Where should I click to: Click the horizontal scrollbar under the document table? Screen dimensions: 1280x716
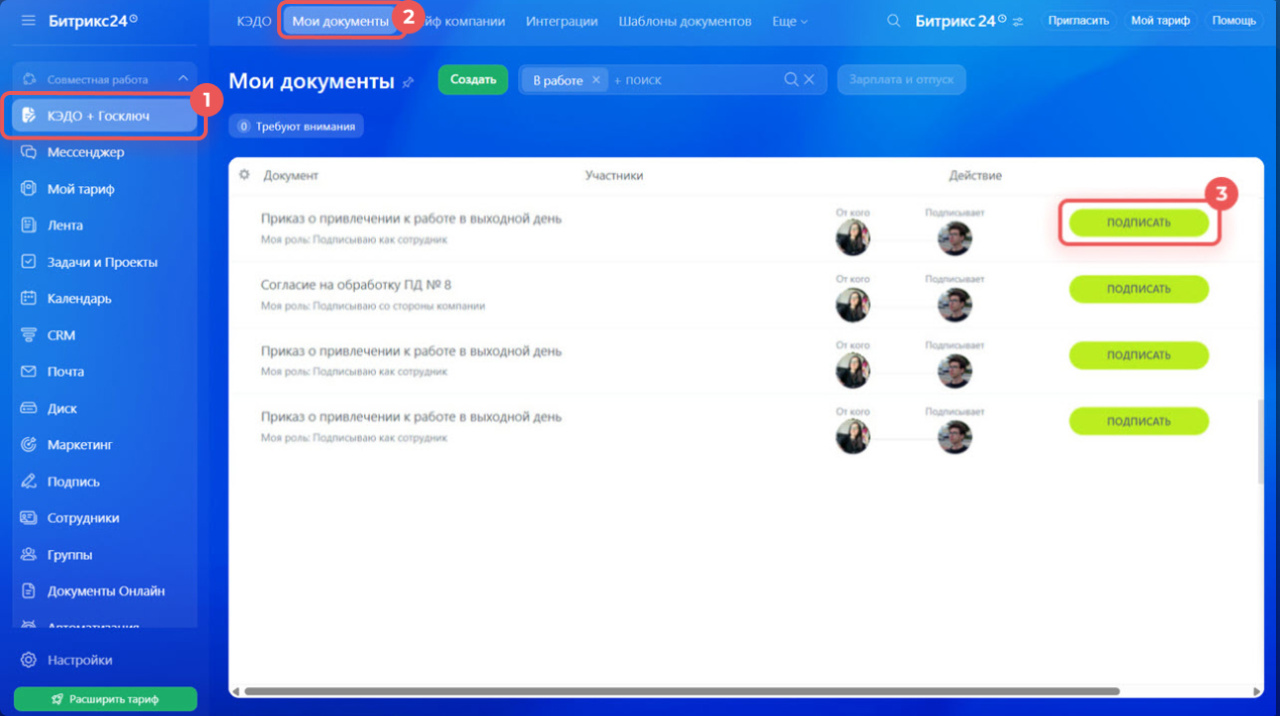point(681,691)
